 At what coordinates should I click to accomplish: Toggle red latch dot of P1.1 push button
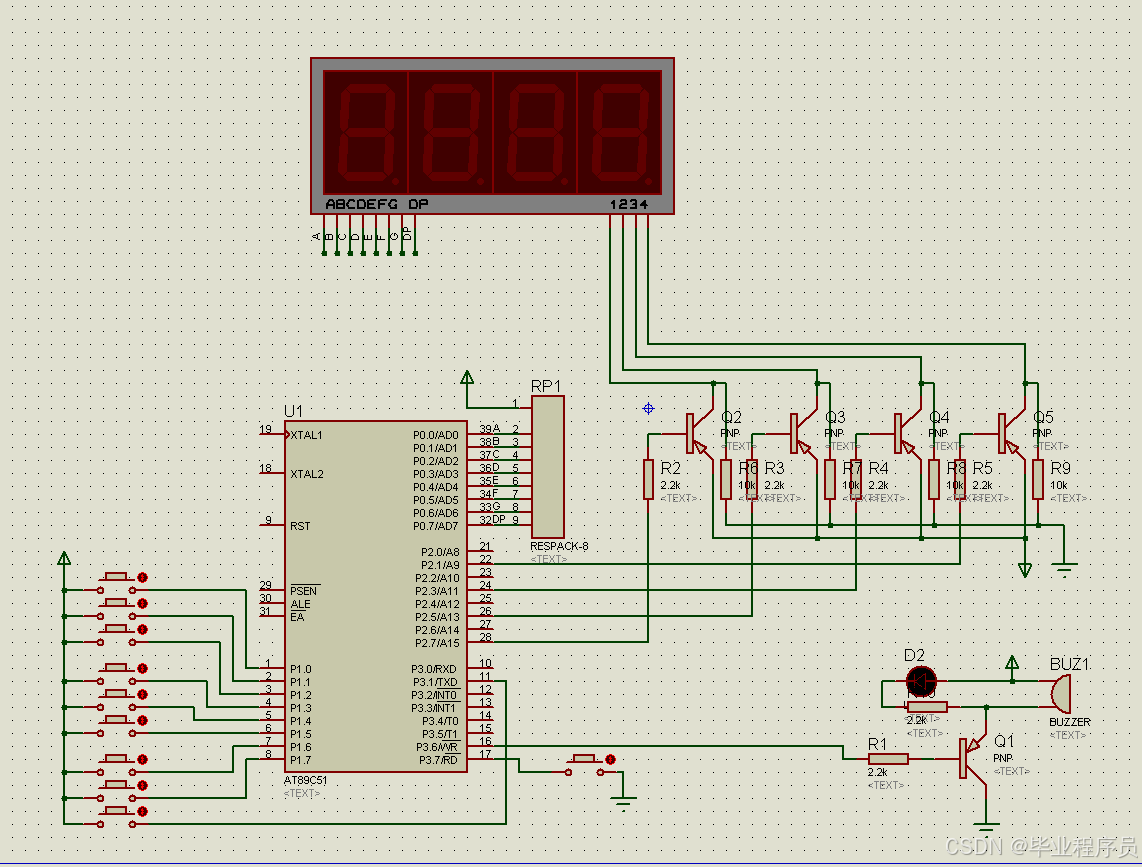(x=143, y=603)
